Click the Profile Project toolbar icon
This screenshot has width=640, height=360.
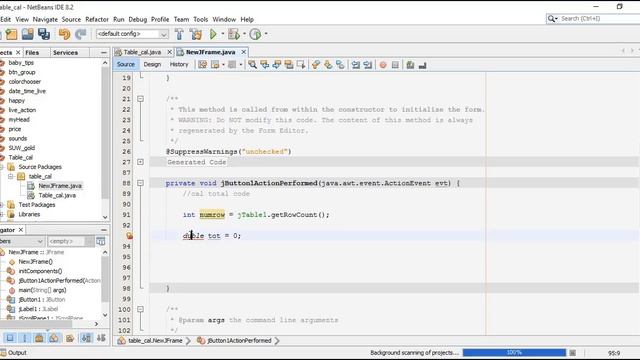(x=256, y=34)
